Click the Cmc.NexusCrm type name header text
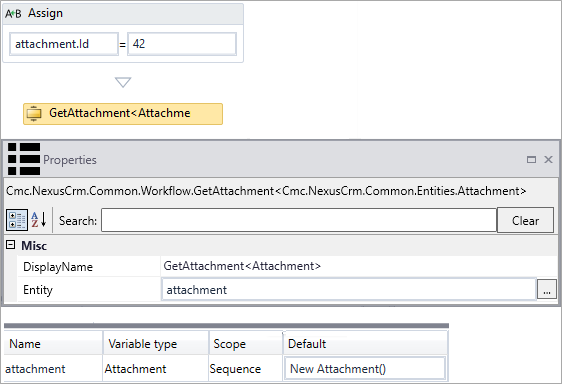The height and width of the screenshot is (384, 562). click(266, 191)
